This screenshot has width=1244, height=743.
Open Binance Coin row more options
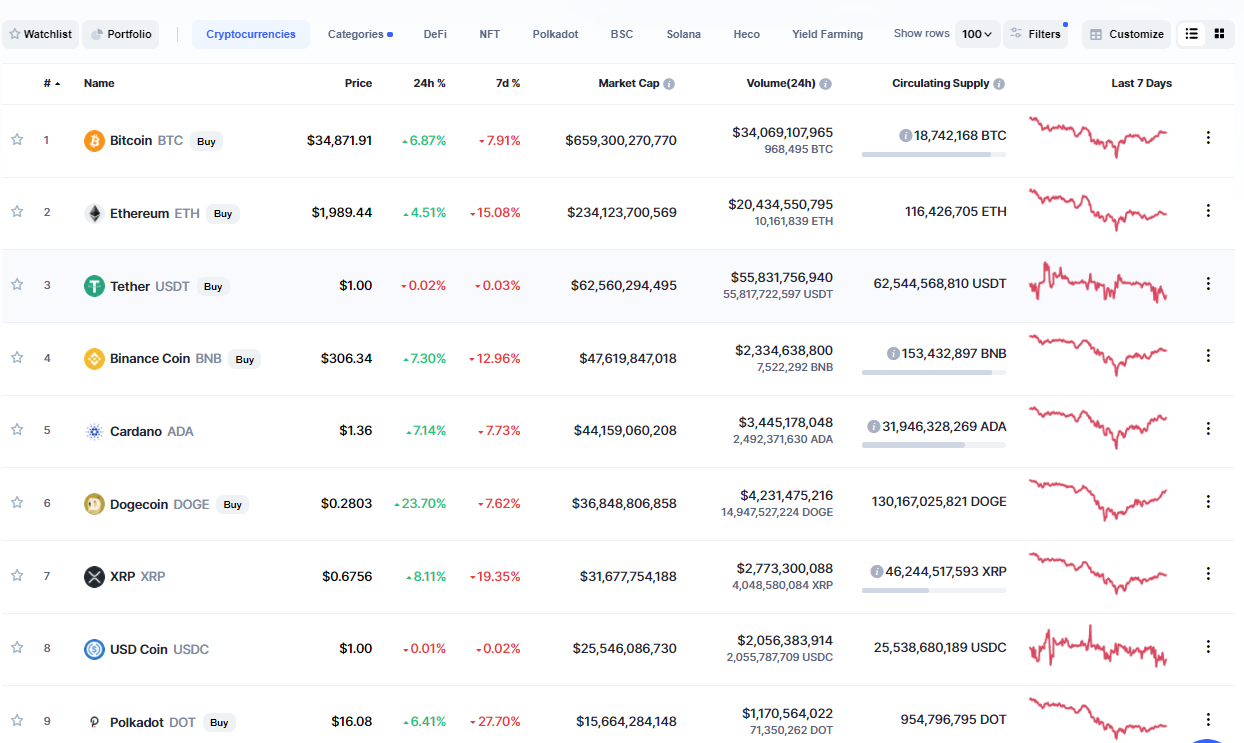[x=1208, y=356]
